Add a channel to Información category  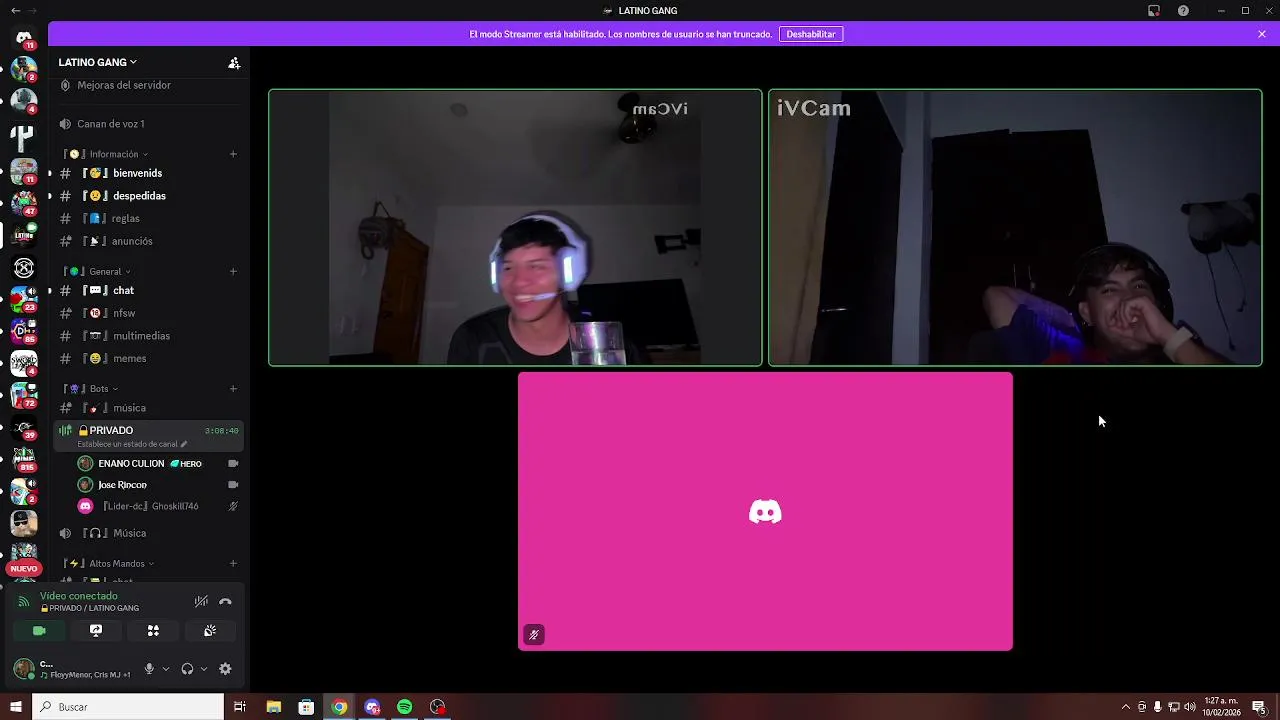(x=233, y=154)
